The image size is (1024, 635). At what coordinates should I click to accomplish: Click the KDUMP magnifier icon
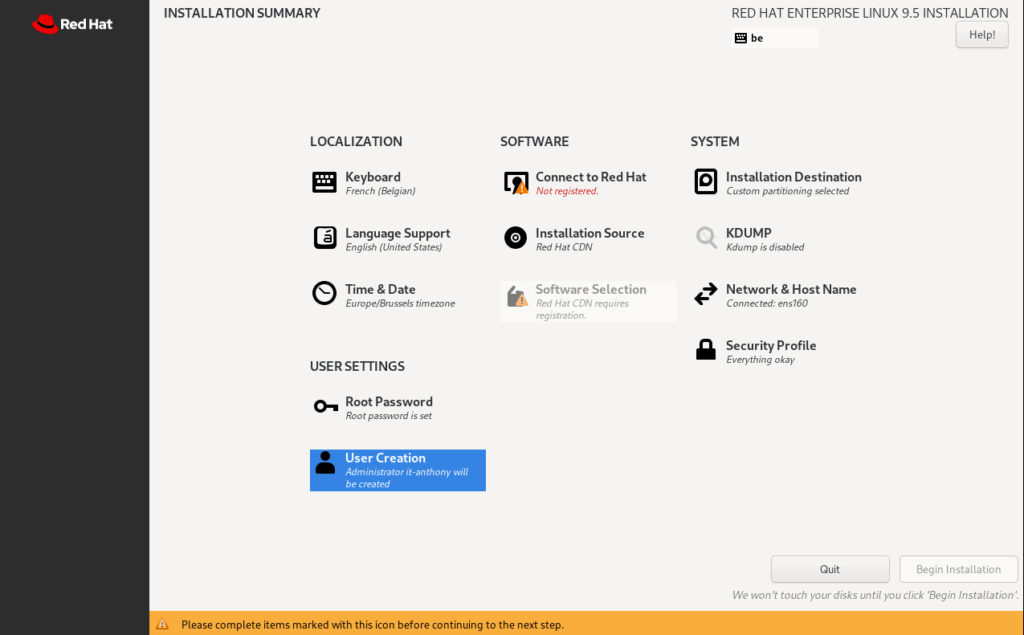point(706,238)
